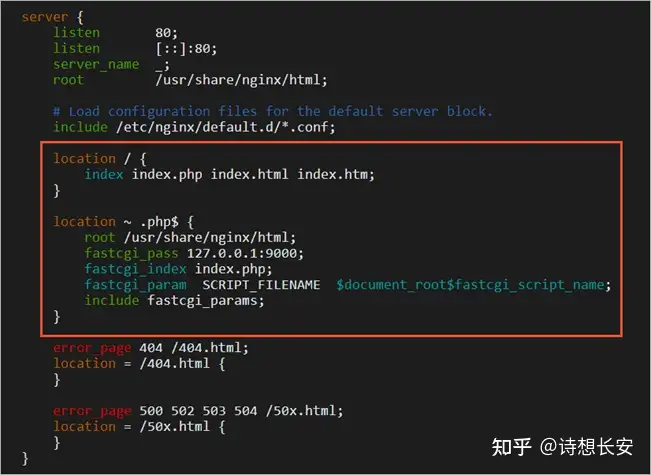Click the error_page 500 502 503 504 line
The height and width of the screenshot is (475, 651).
197,410
